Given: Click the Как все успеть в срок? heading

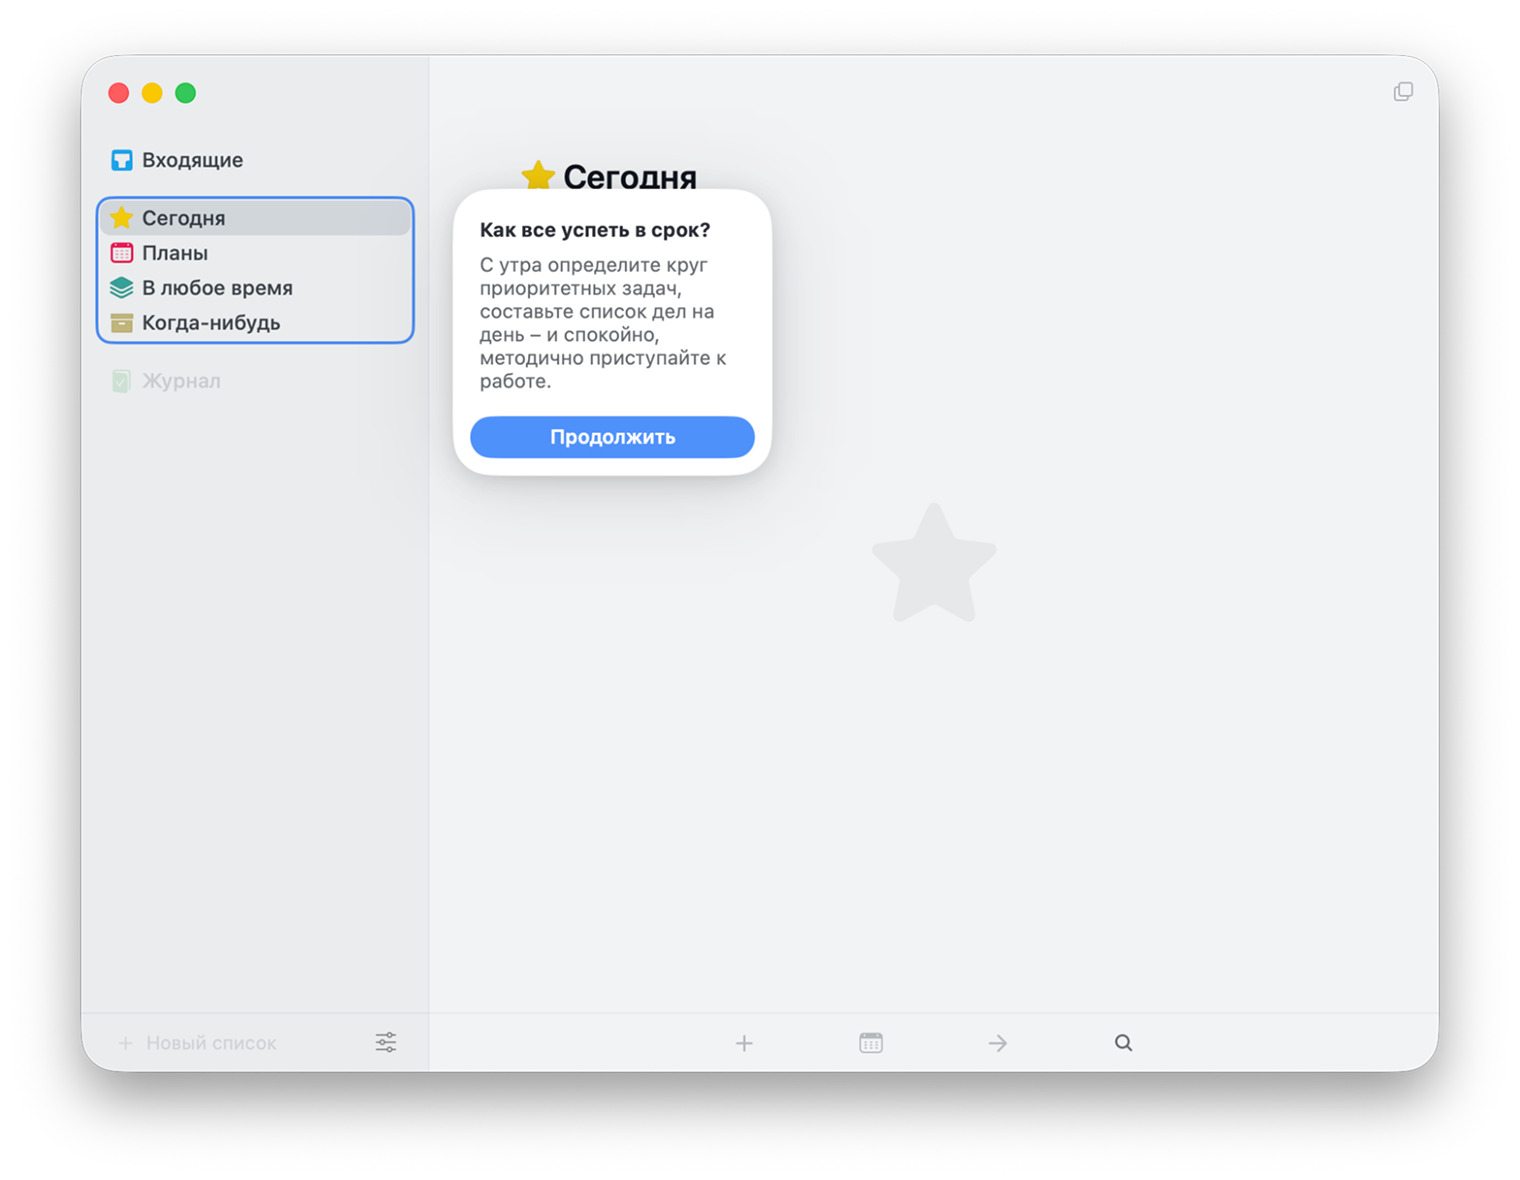Looking at the screenshot, I should coord(595,230).
